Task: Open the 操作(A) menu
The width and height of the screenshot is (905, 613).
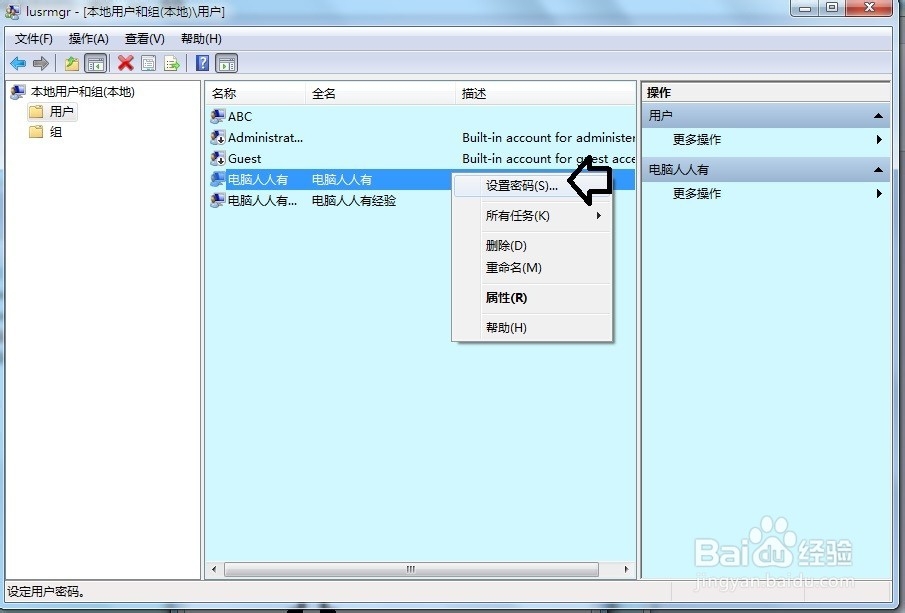Action: pyautogui.click(x=88, y=39)
